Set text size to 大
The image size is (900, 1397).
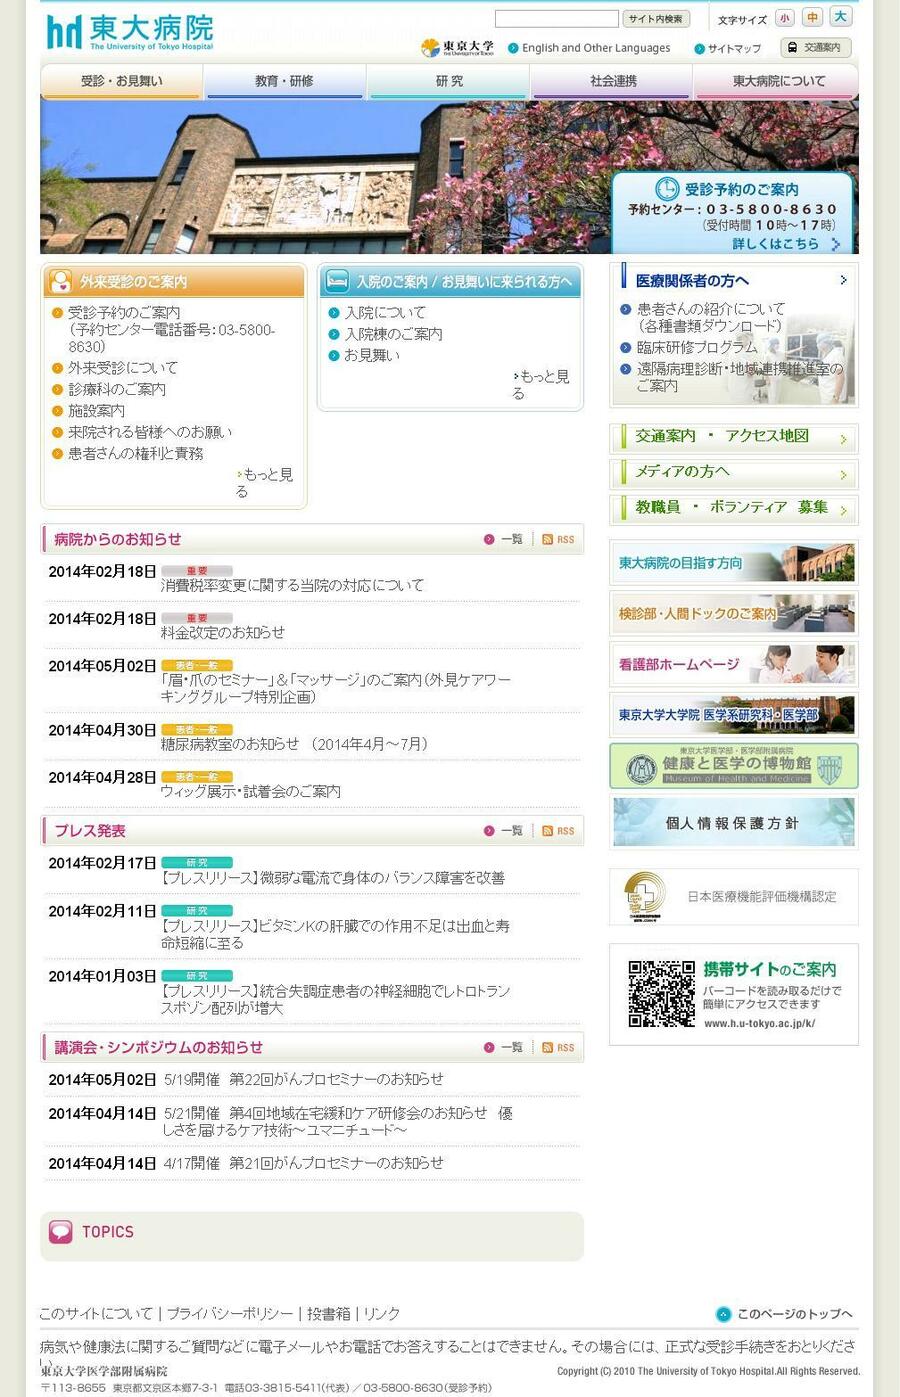point(841,16)
